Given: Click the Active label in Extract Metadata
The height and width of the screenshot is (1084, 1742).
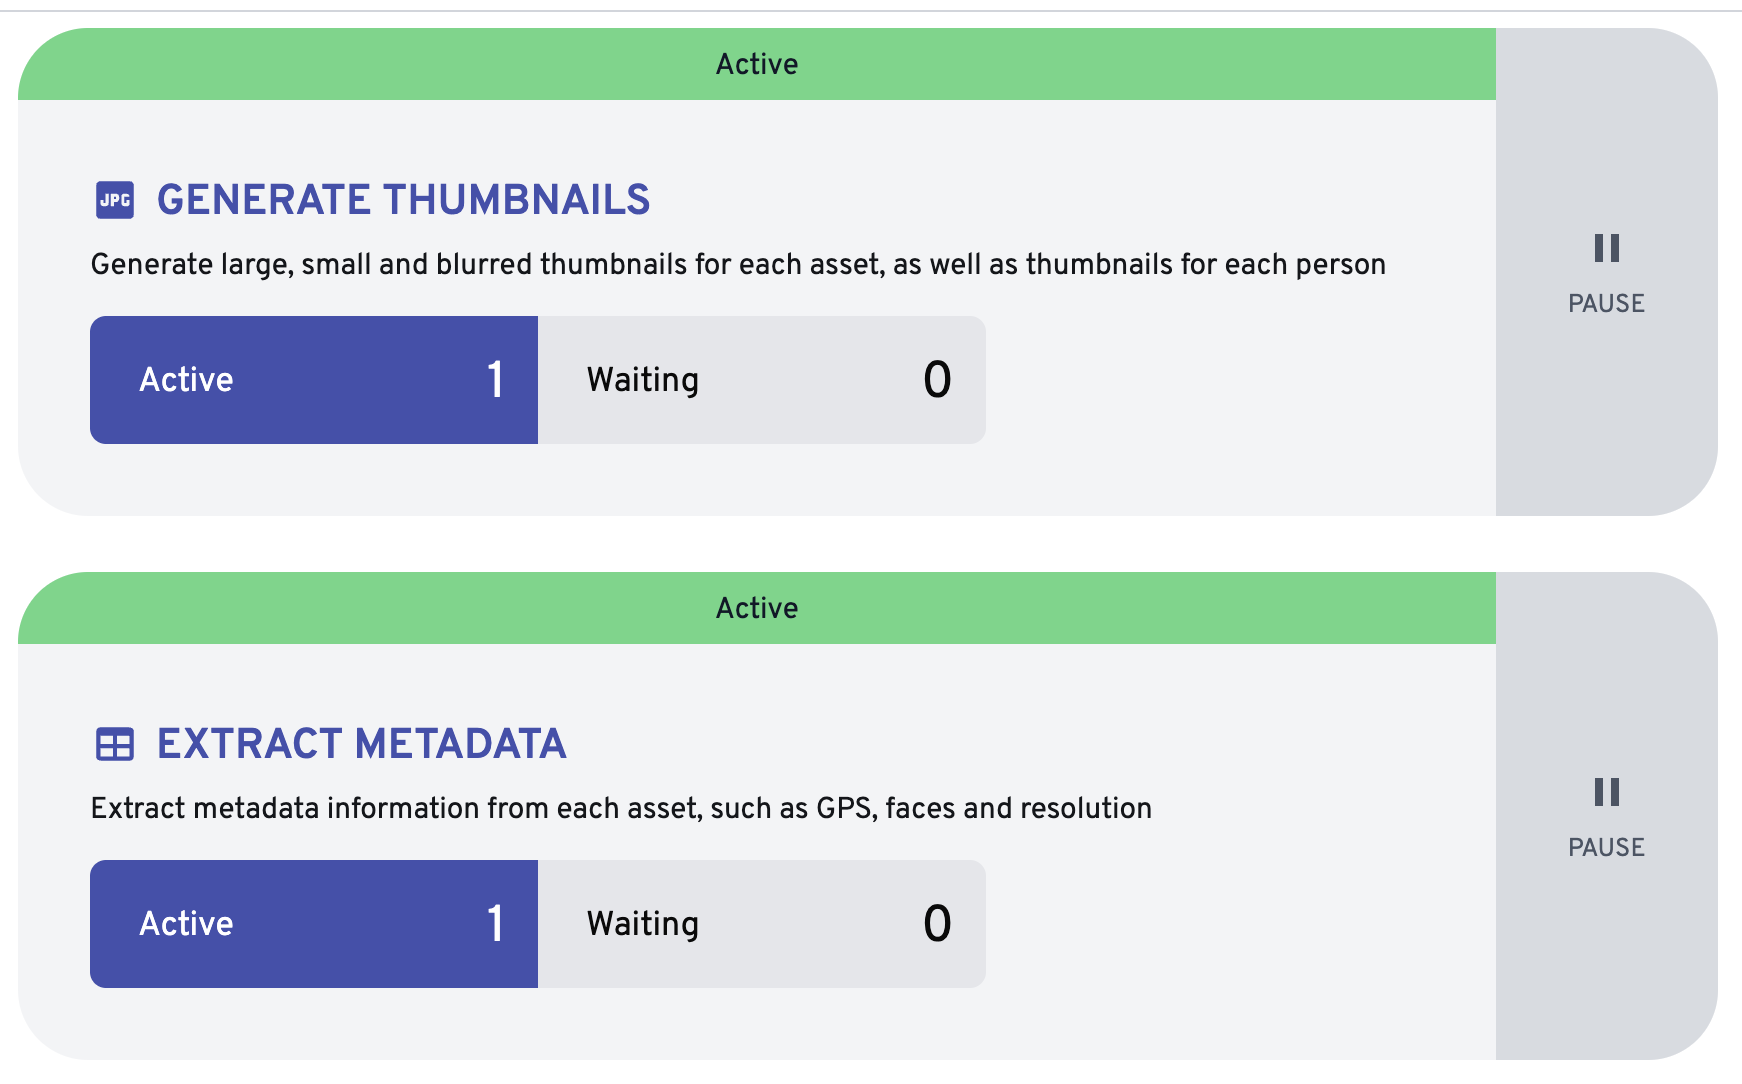Looking at the screenshot, I should pyautogui.click(x=186, y=924).
